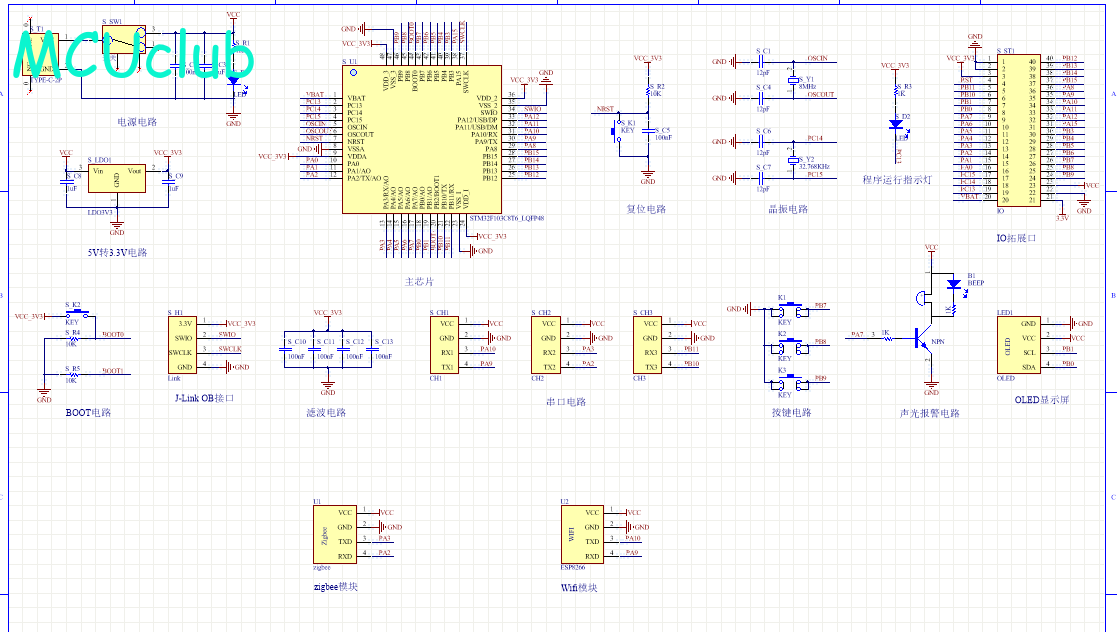
Task: Click the S_CH1 serial port connector
Action: pos(447,345)
